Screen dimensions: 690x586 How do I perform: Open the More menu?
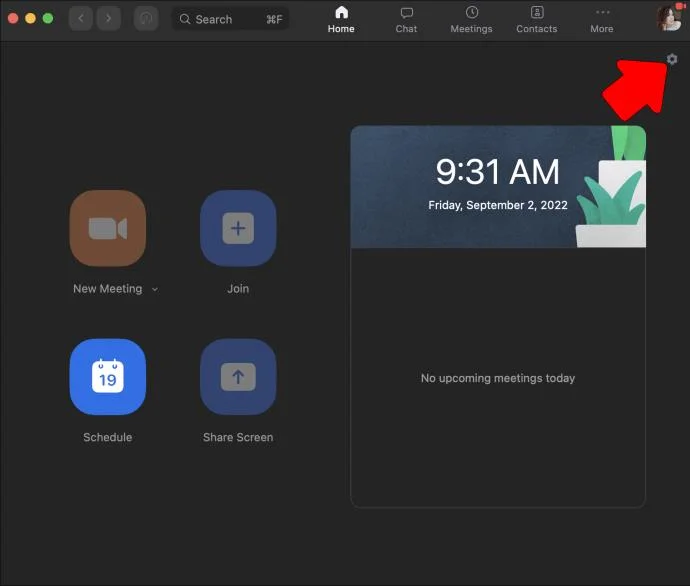coord(602,20)
